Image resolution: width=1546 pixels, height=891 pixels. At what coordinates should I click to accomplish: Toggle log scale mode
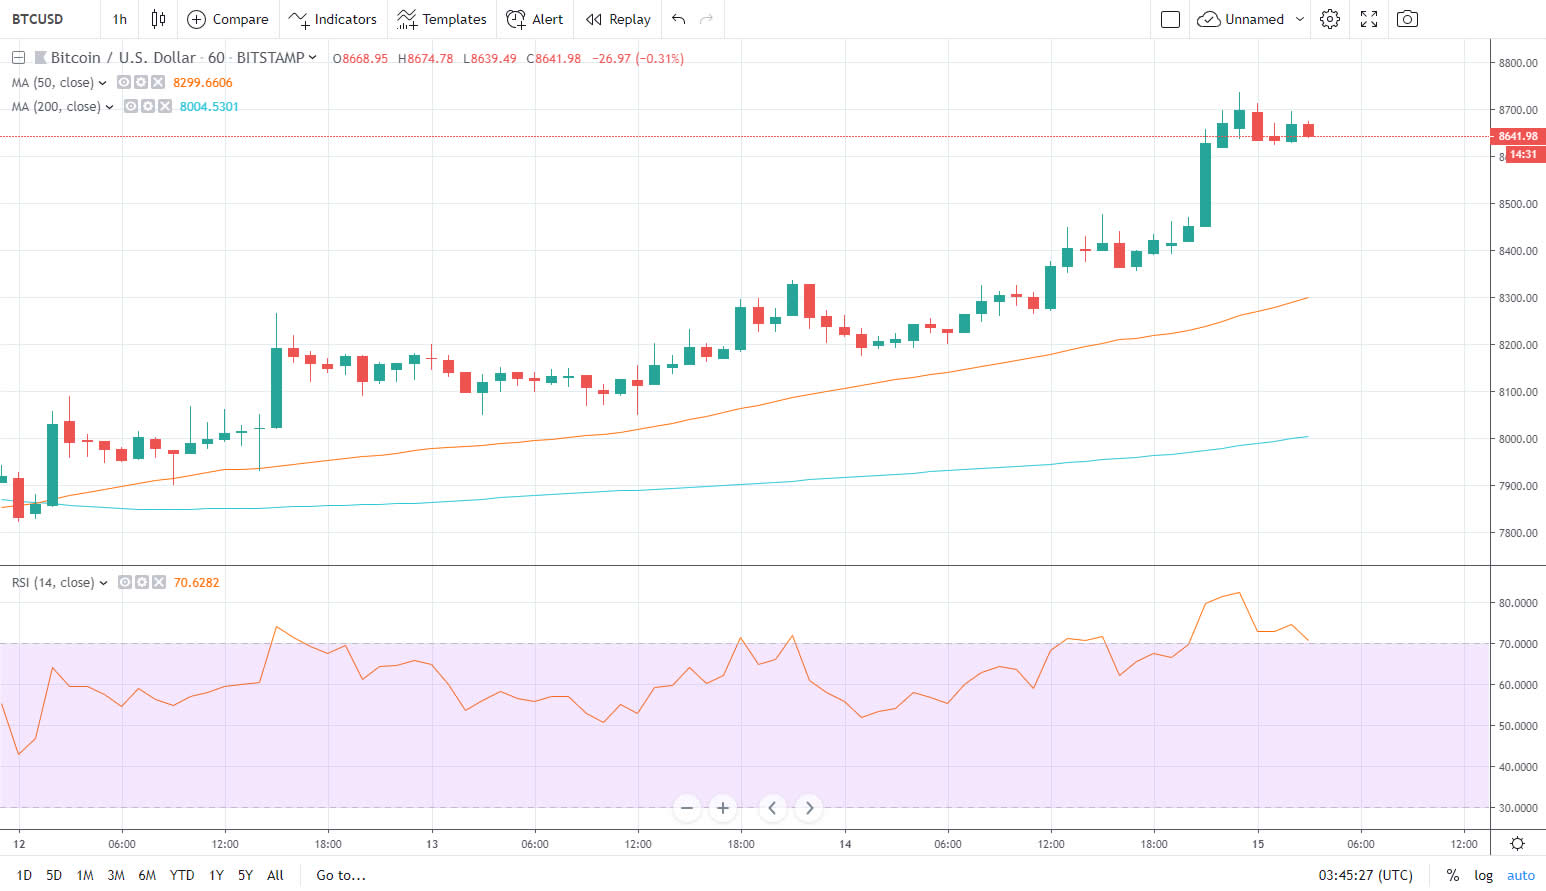(x=1483, y=875)
